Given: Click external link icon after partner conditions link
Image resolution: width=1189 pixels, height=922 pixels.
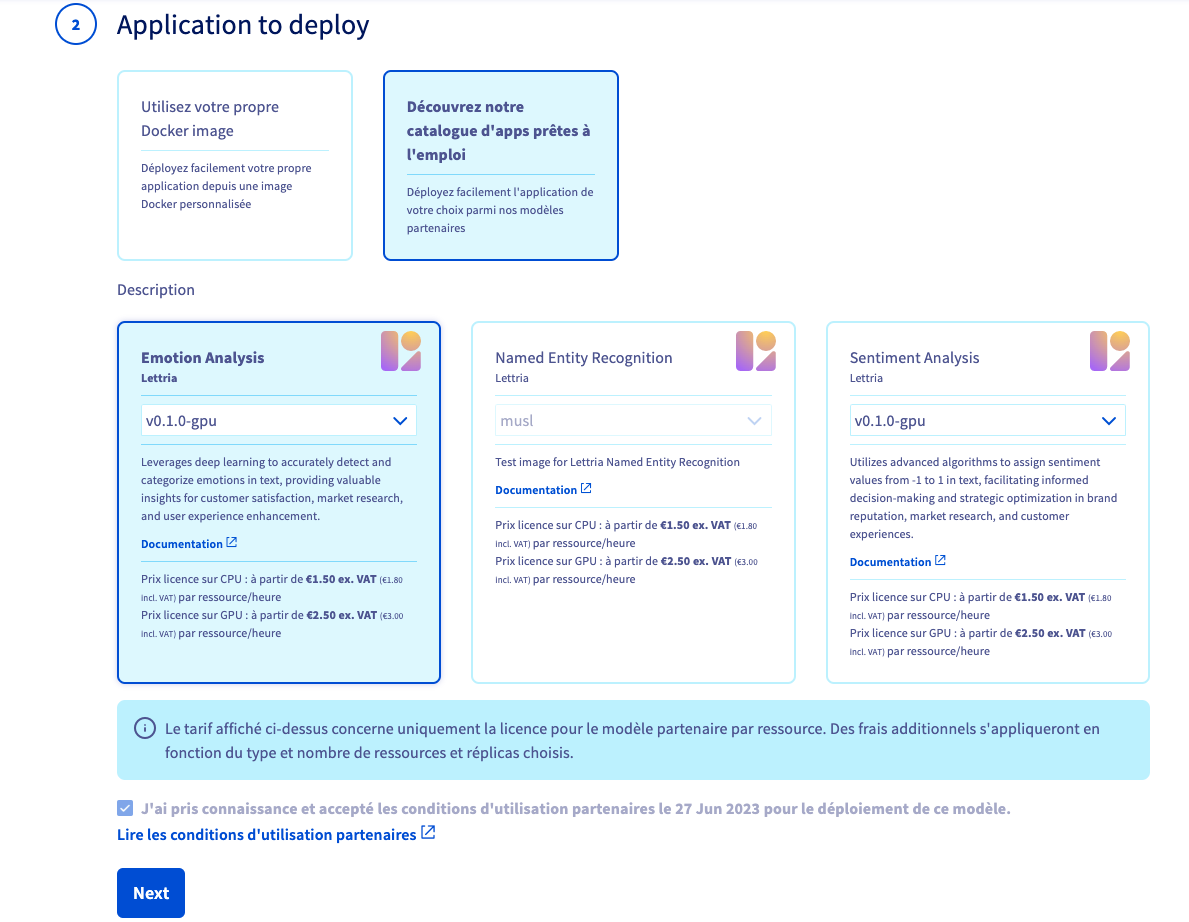Looking at the screenshot, I should point(428,833).
